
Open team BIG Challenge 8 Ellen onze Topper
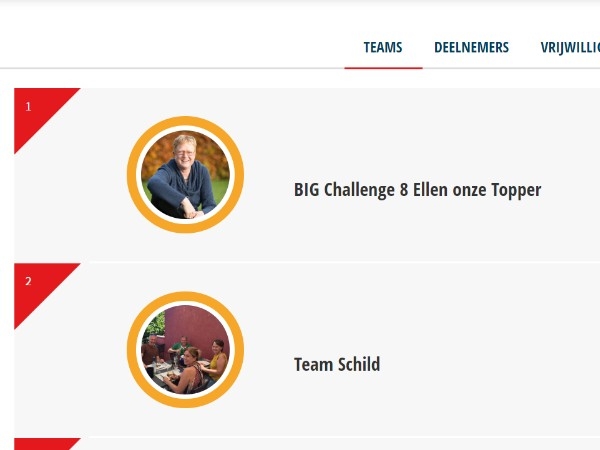(417, 190)
